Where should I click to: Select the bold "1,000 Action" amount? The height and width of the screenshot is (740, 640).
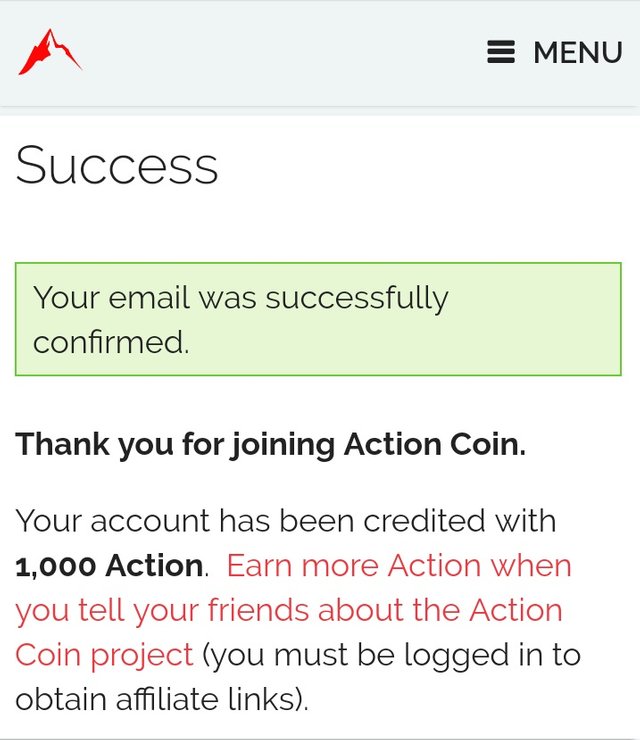point(109,566)
